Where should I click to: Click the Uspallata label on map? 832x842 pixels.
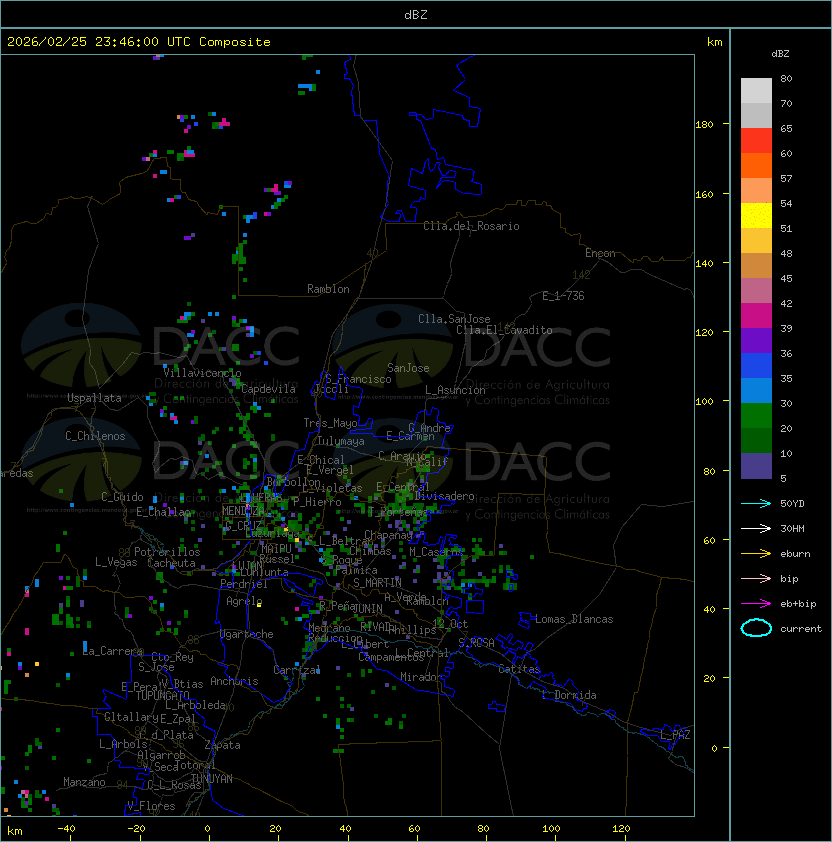point(94,398)
